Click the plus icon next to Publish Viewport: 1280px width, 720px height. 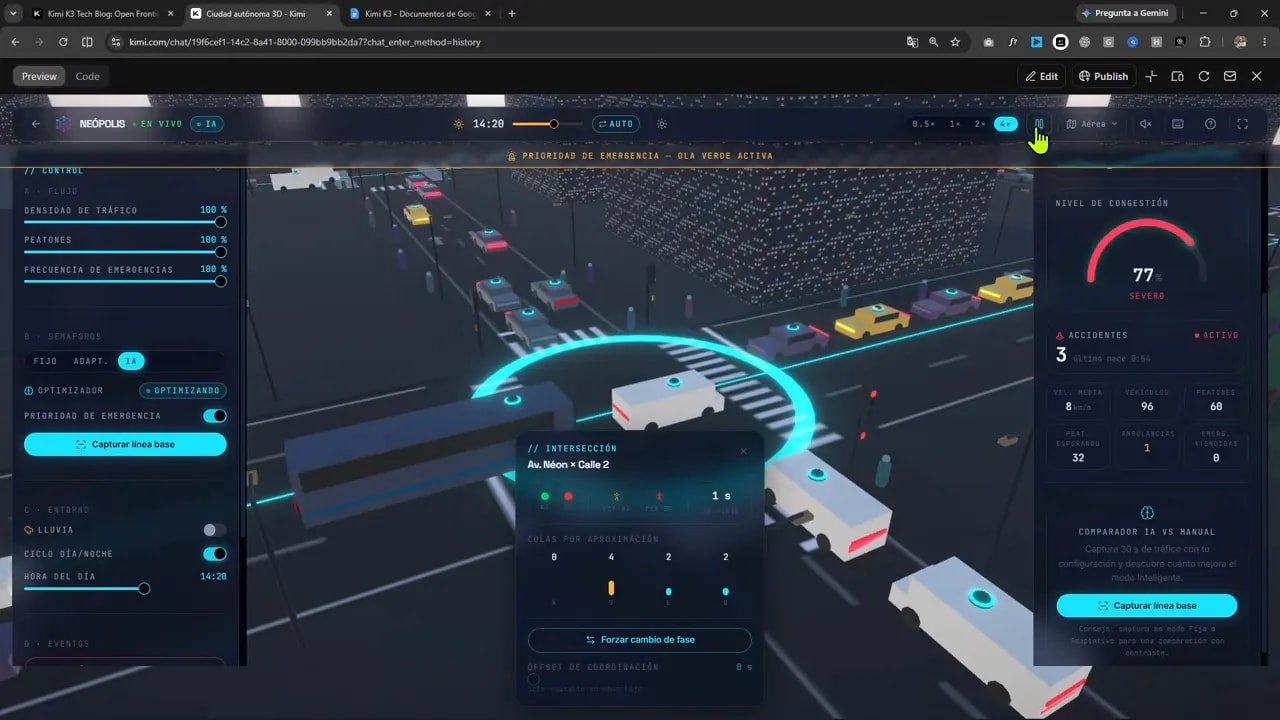[x=1151, y=76]
